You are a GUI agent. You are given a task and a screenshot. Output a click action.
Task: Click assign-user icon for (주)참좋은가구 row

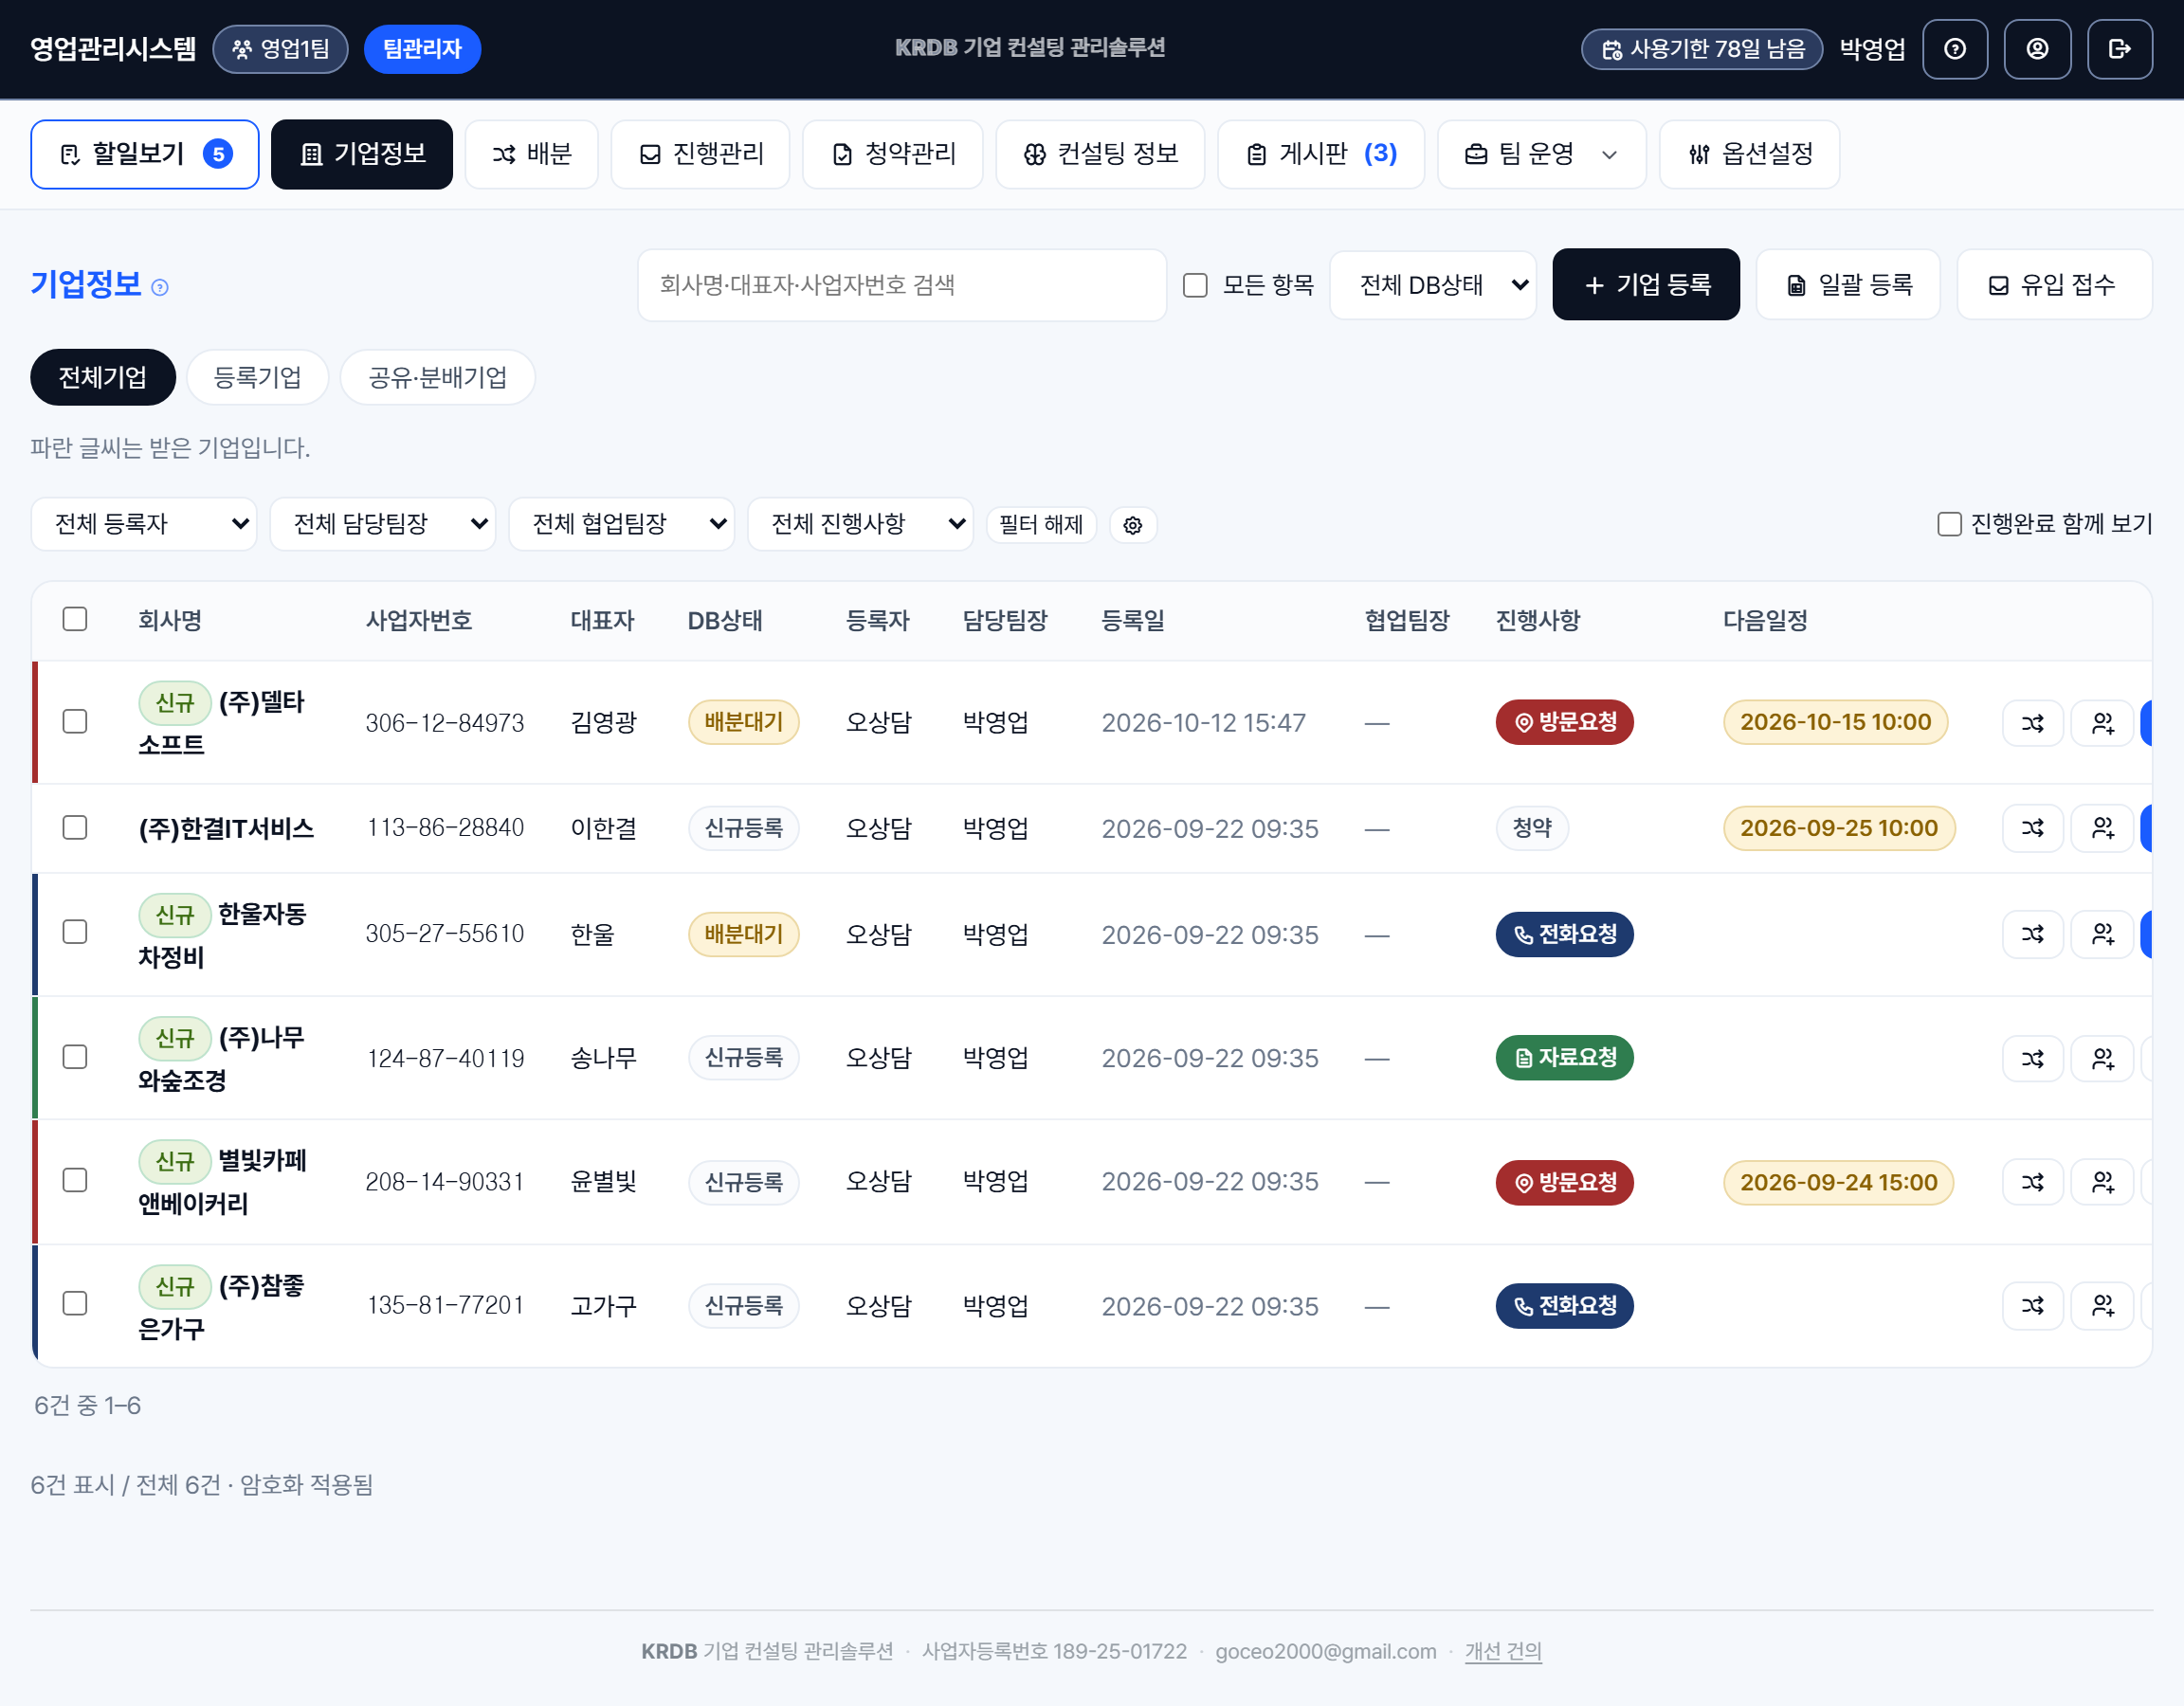click(x=2103, y=1305)
